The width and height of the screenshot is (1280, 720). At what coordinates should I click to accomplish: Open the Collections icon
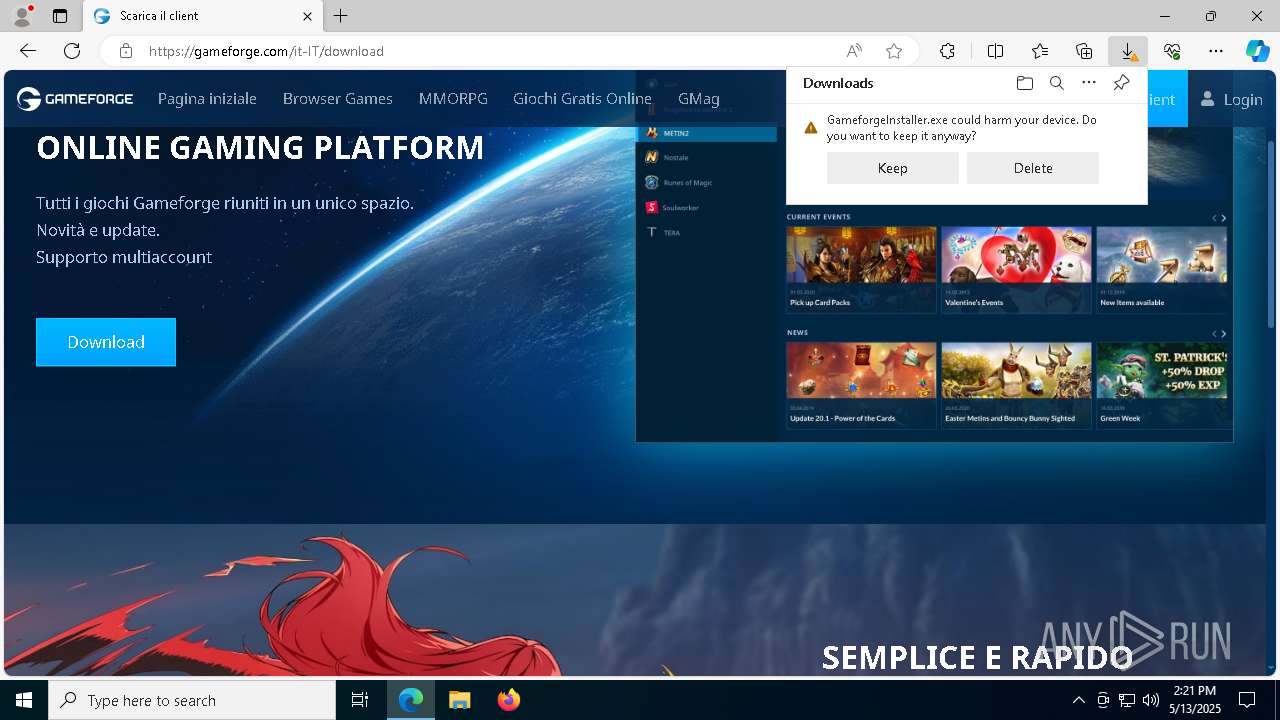tap(1084, 51)
